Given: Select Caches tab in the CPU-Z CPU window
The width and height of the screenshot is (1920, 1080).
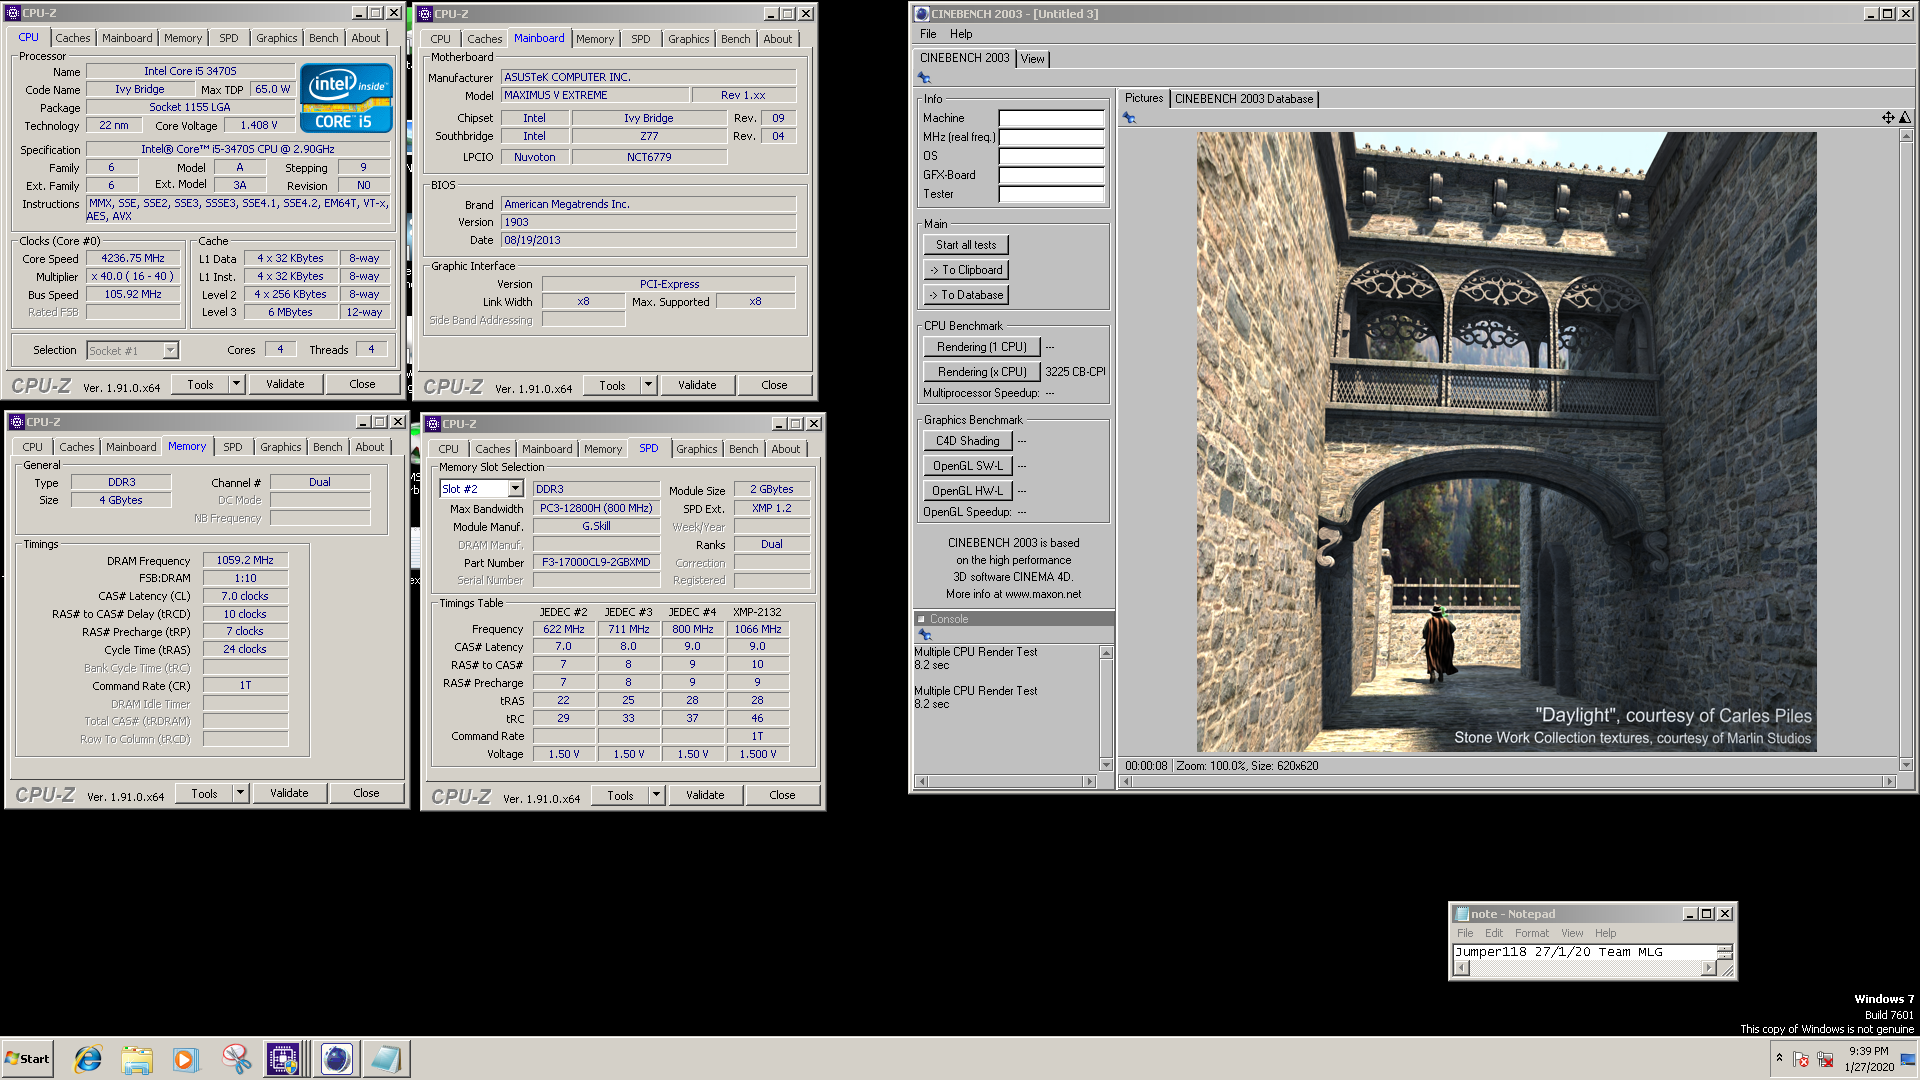Looking at the screenshot, I should (x=73, y=38).
